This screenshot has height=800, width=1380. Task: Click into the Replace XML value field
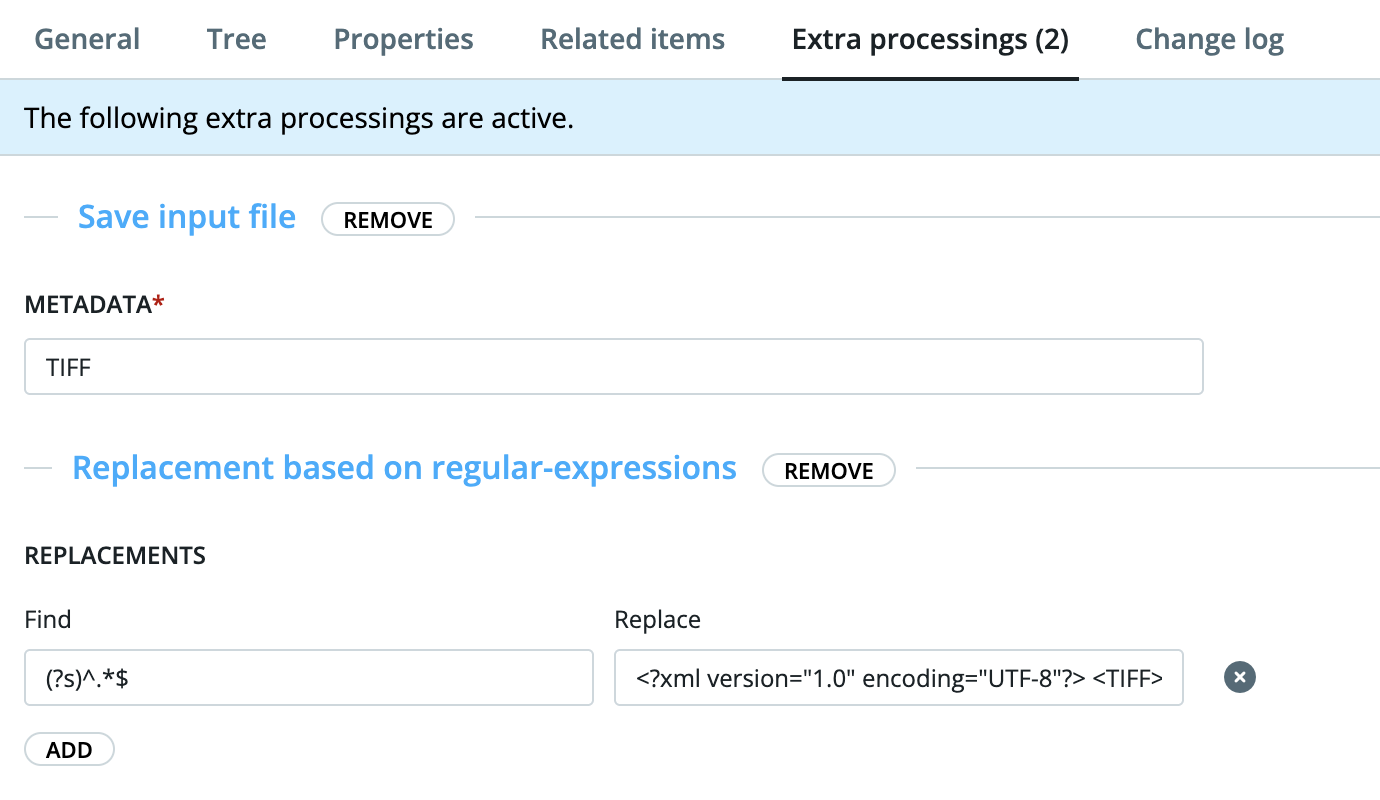pos(899,678)
